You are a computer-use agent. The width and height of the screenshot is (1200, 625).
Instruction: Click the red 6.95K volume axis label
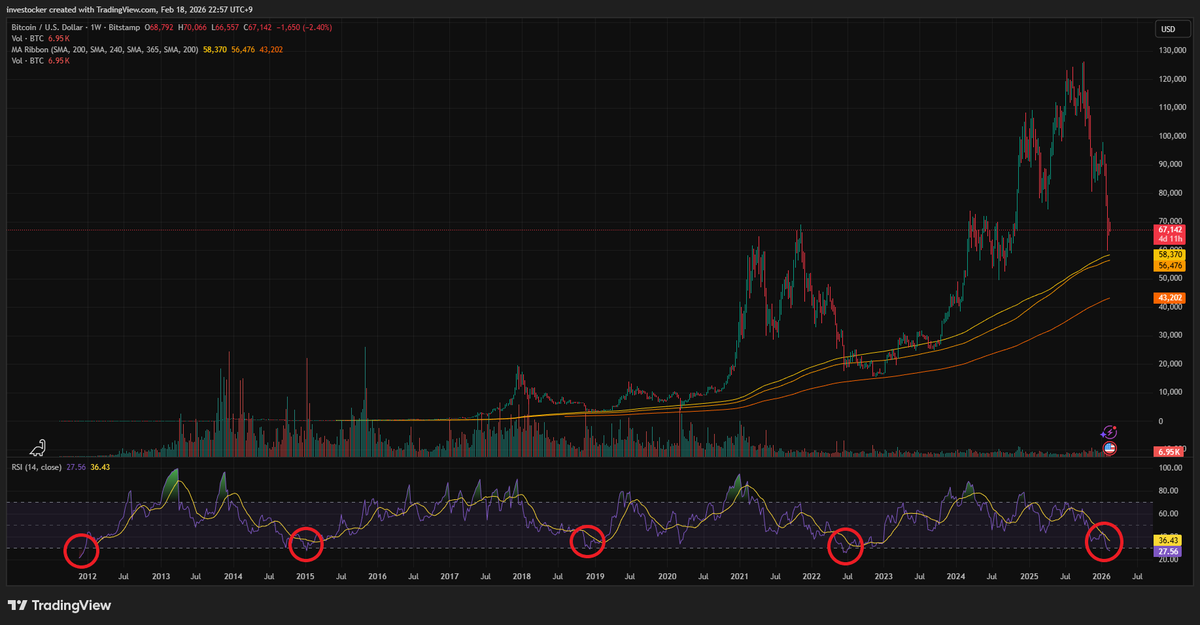[1170, 452]
